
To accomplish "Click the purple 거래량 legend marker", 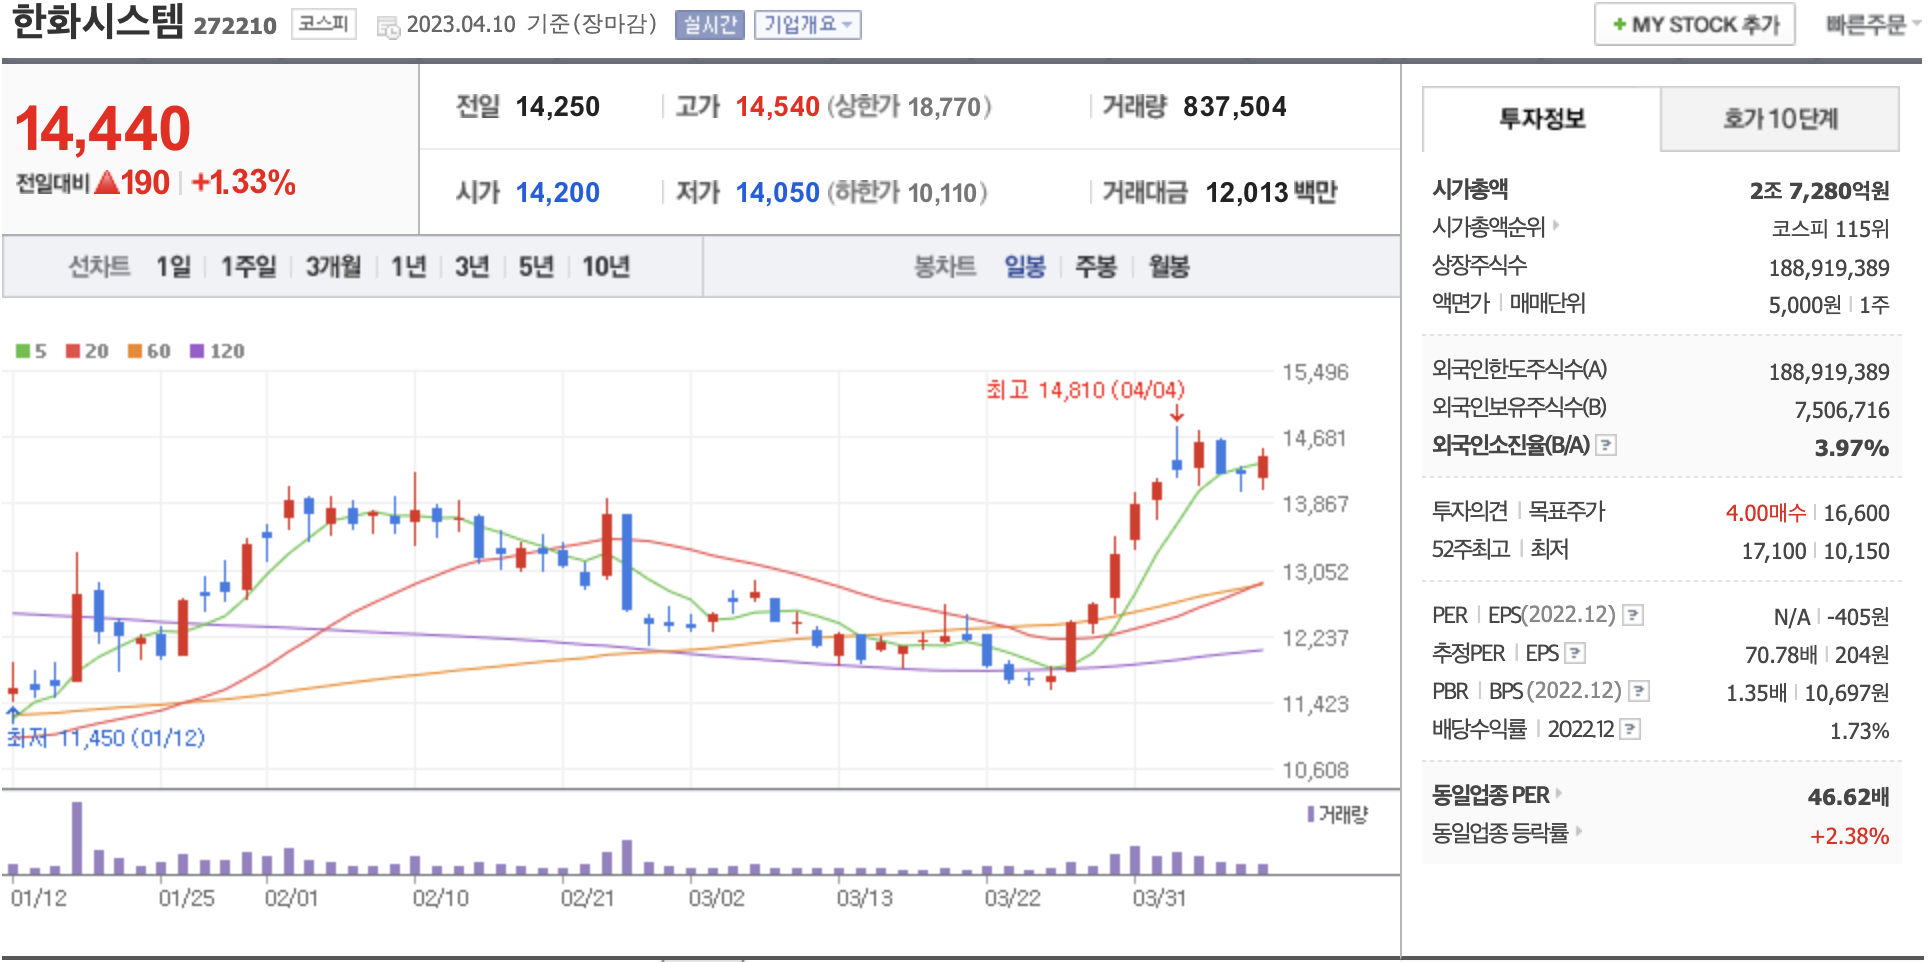I will pos(1311,814).
